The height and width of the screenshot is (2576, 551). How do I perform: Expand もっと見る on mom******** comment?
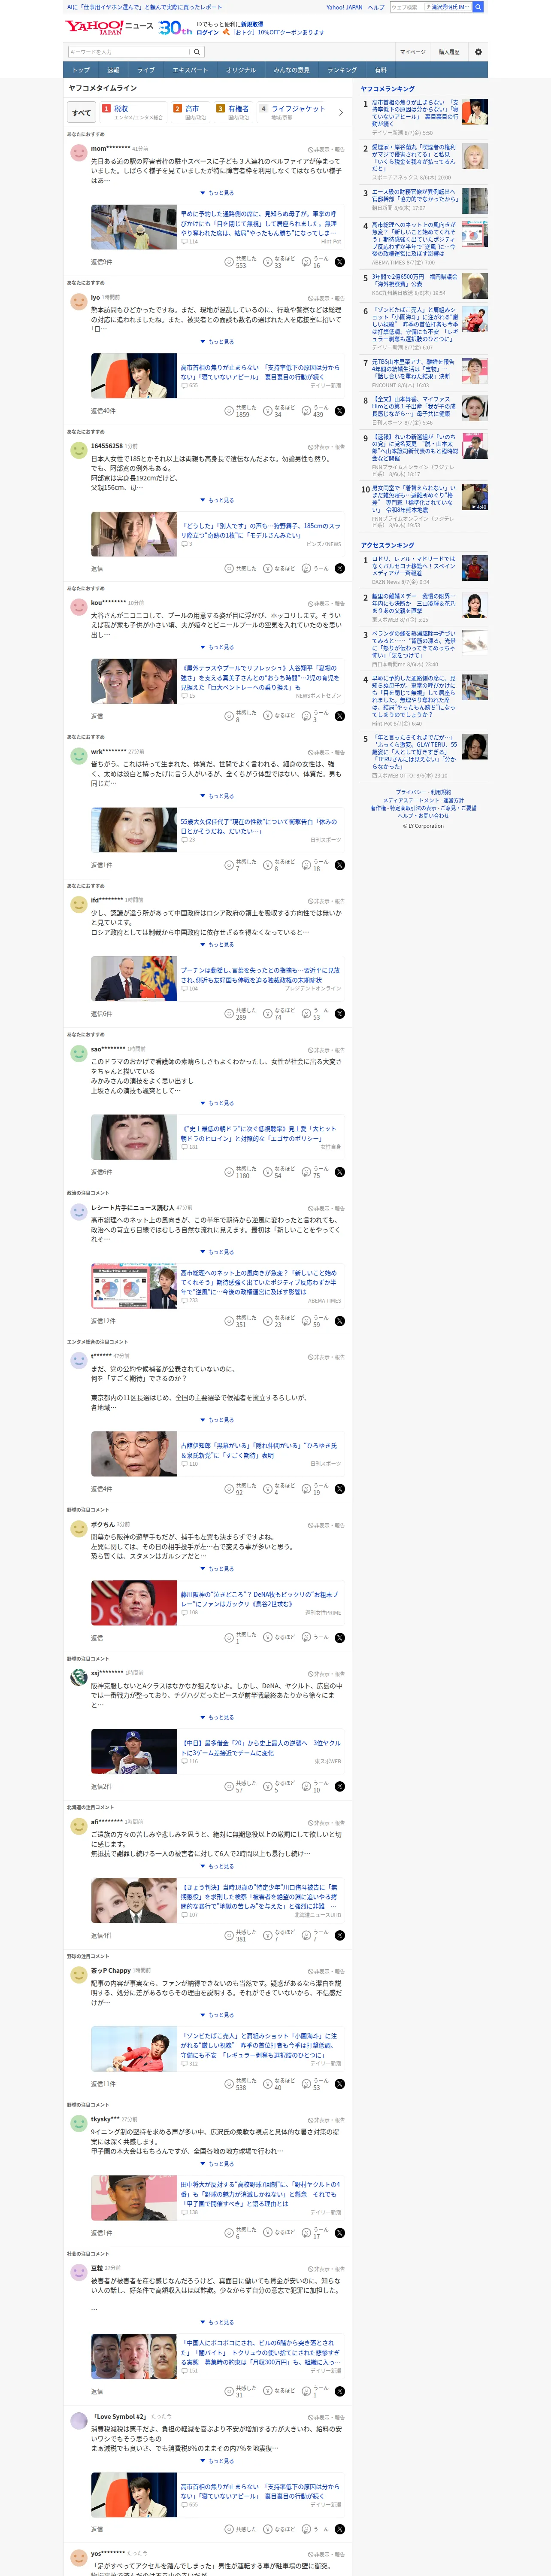217,193
